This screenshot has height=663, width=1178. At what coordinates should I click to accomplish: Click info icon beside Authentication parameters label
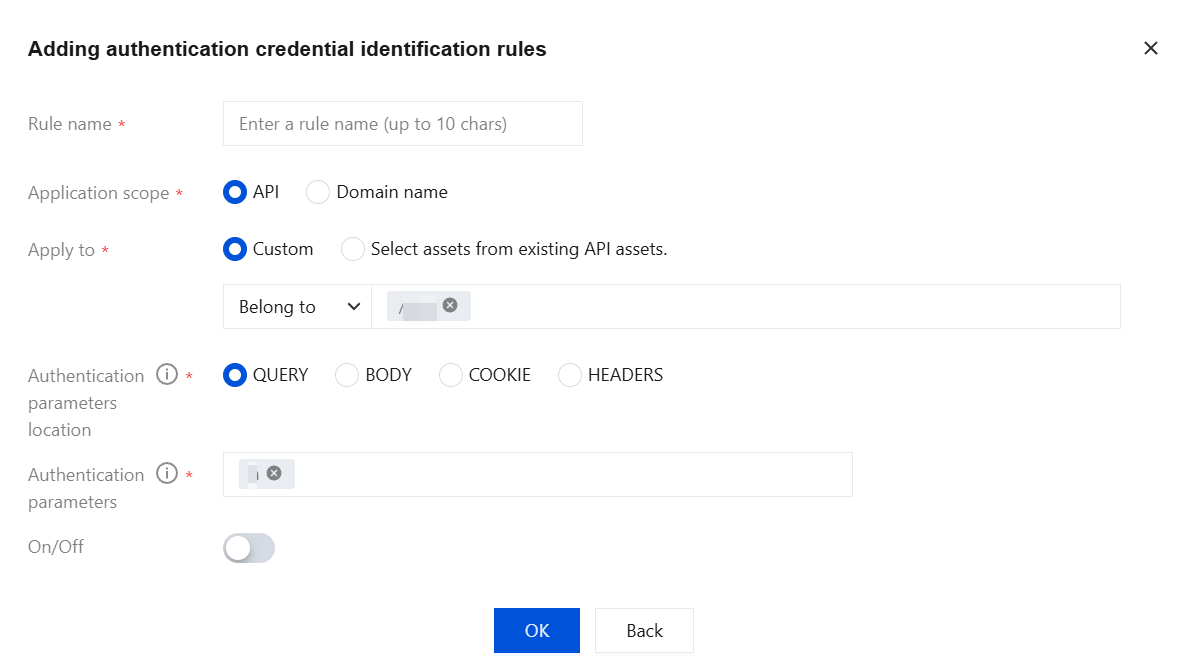tap(167, 474)
